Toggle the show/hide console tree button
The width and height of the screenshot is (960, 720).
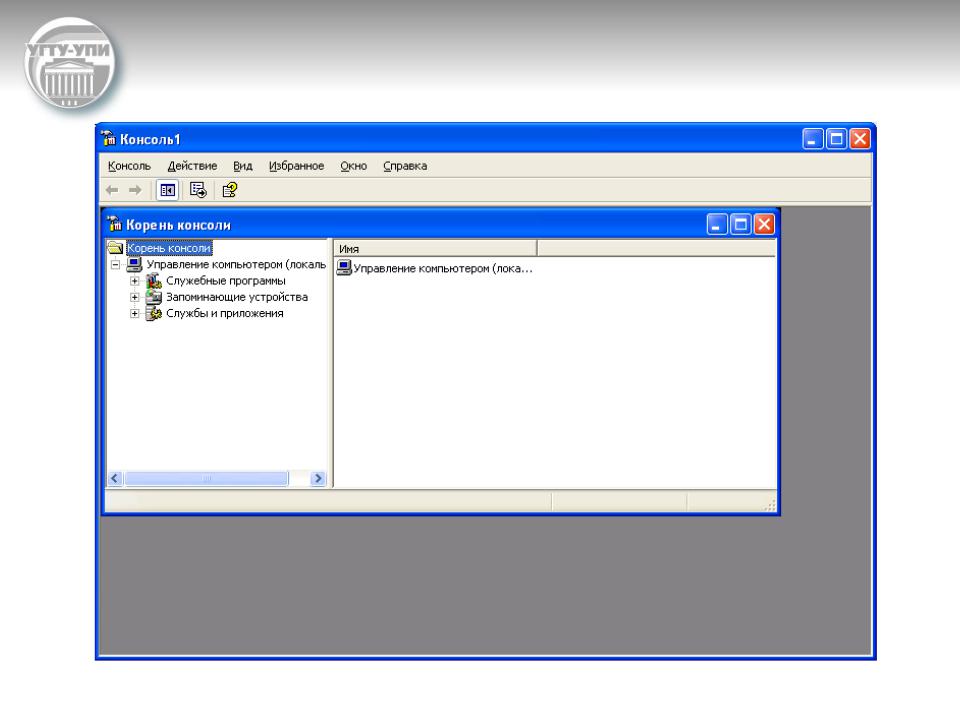(x=167, y=190)
